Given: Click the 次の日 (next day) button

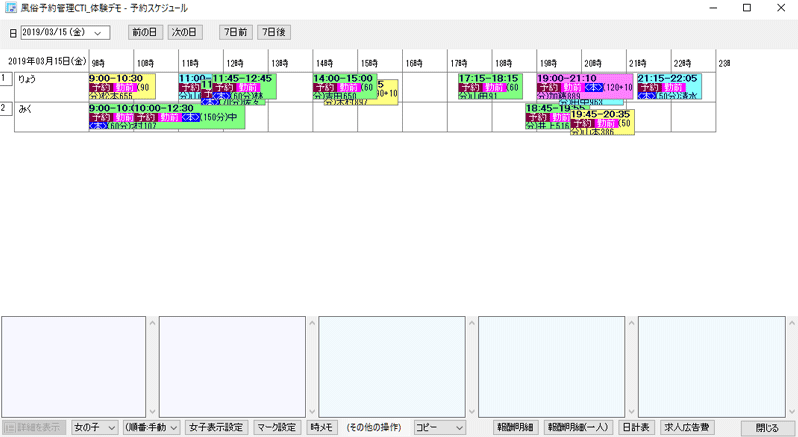Looking at the screenshot, I should 184,32.
